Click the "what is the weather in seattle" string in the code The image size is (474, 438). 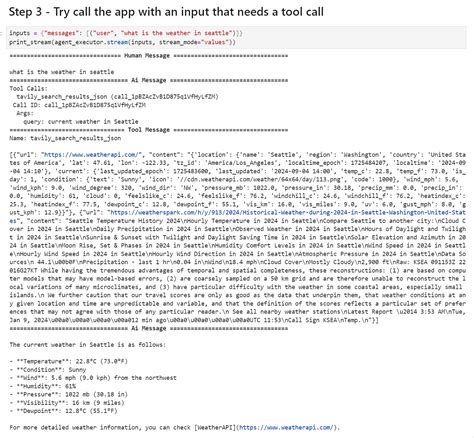pyautogui.click(x=176, y=33)
